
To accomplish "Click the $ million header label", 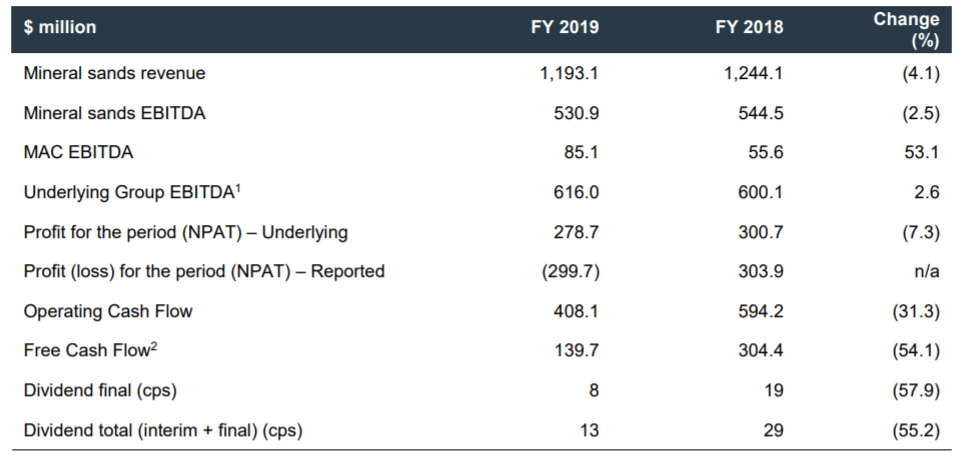I will tap(60, 27).
